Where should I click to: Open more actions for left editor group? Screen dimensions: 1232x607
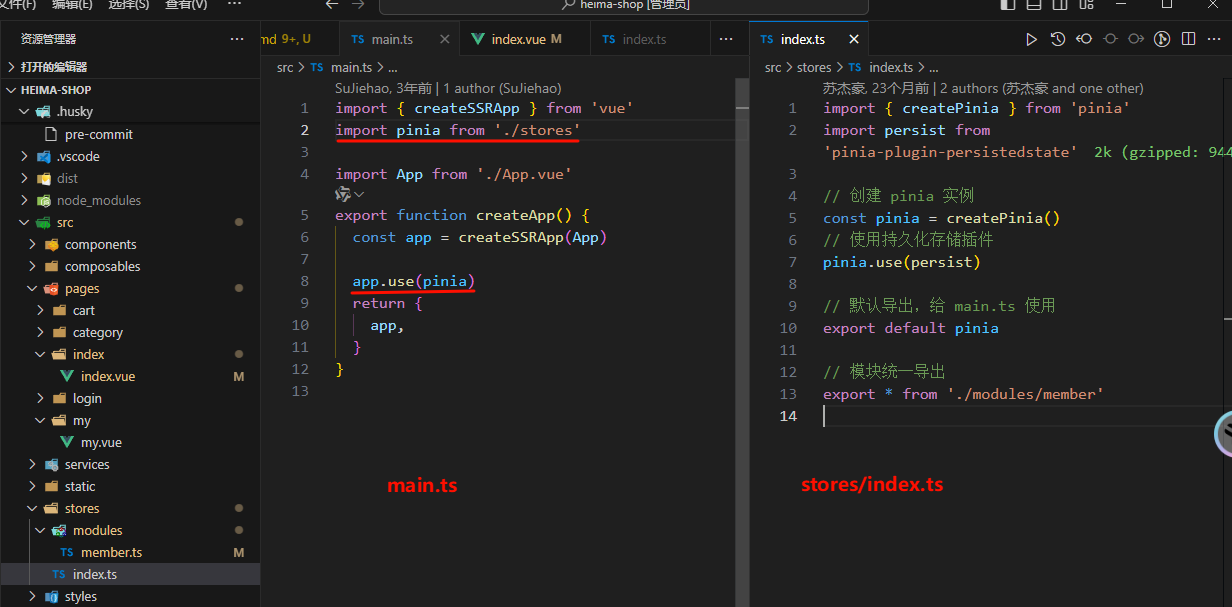[x=727, y=39]
